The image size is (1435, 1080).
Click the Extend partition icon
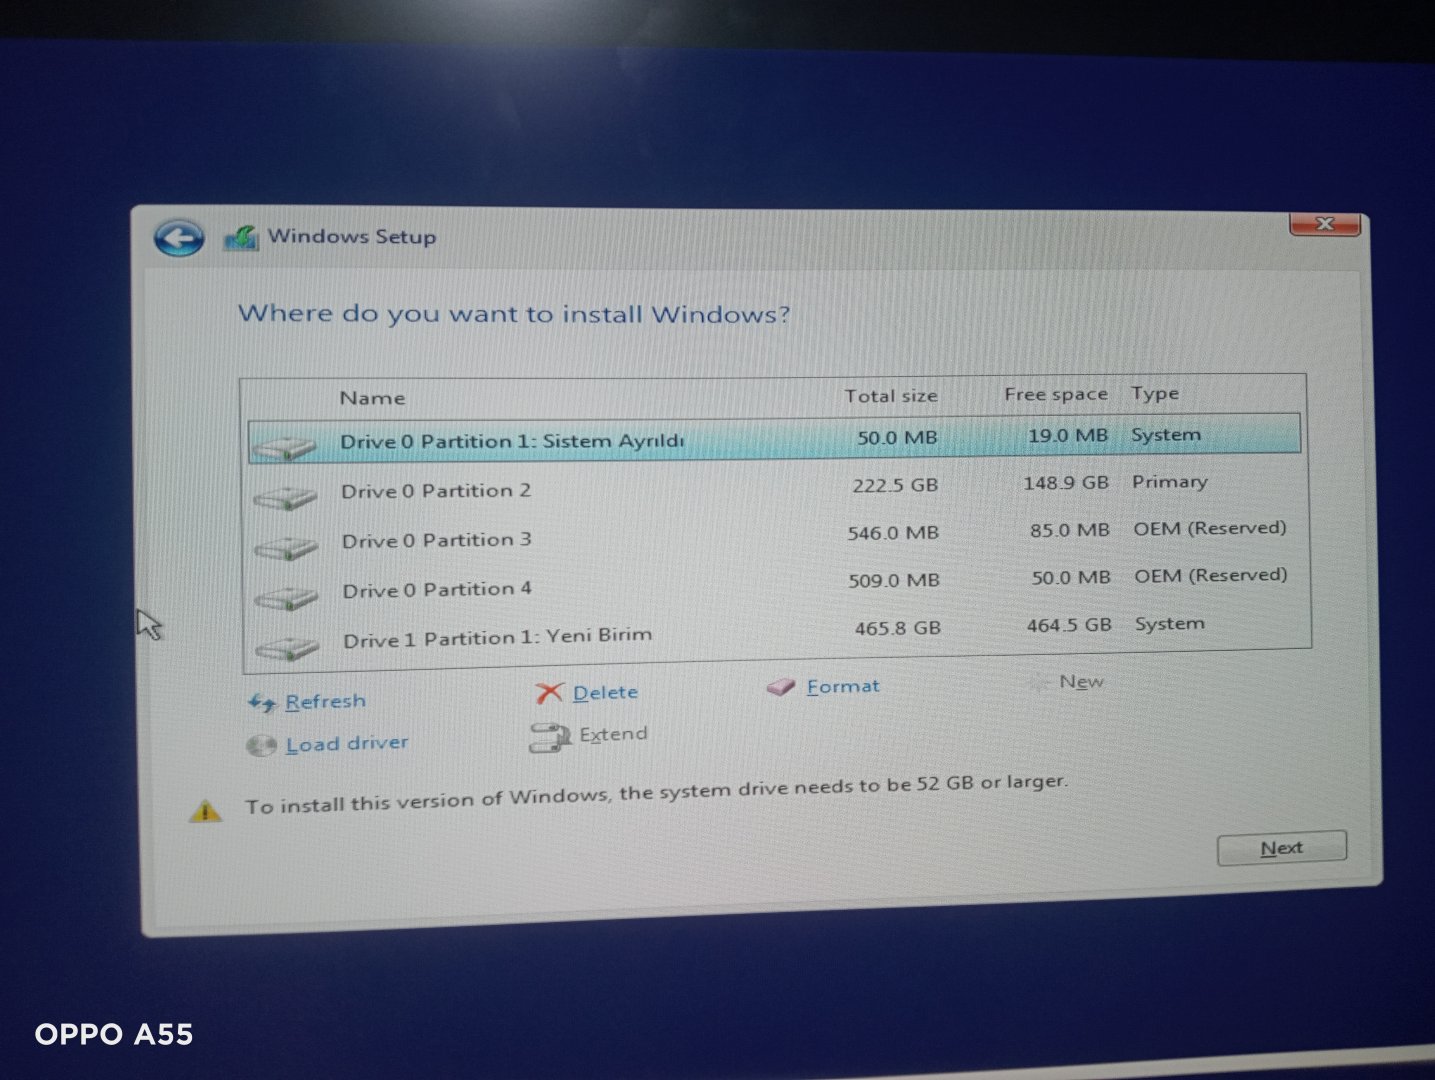pos(549,738)
